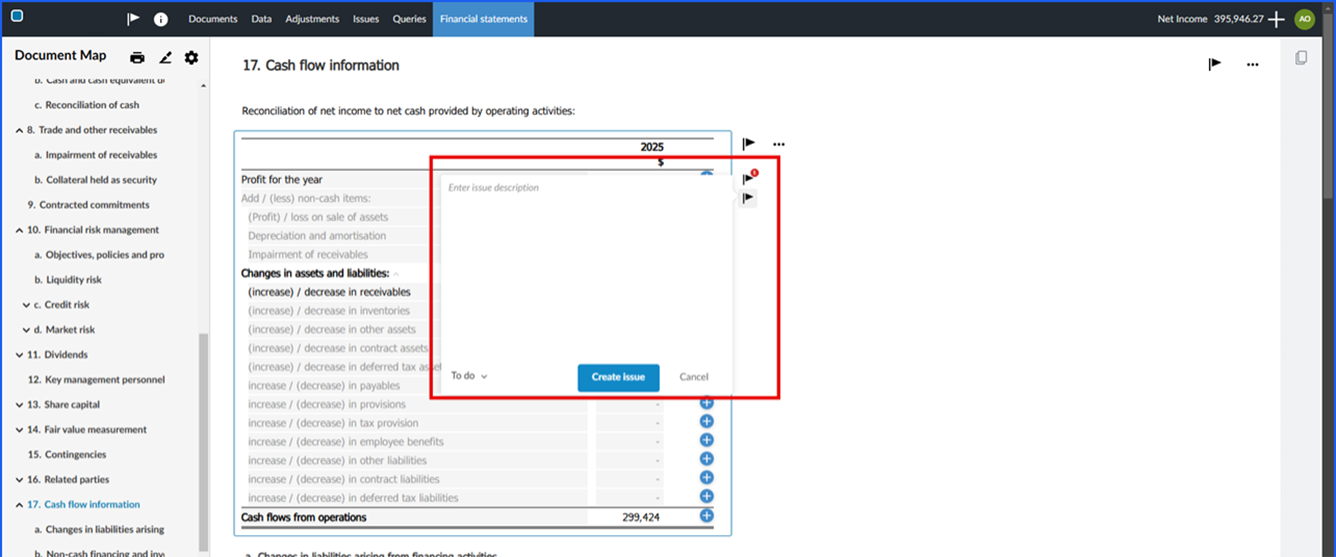Expand 13. Share capital node
Viewport: 1336px width, 557px height.
[x=20, y=405]
